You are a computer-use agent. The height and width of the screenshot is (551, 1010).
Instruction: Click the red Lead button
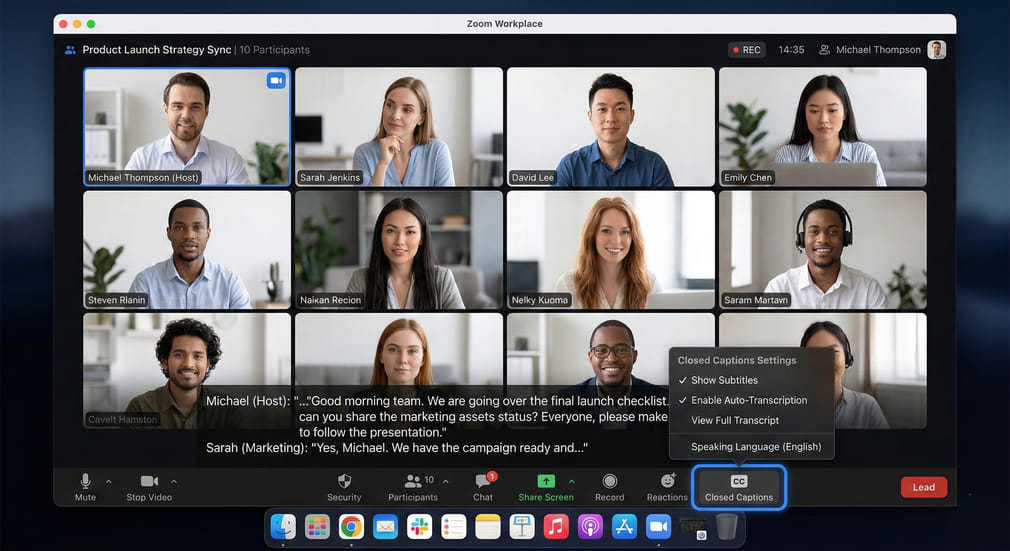[x=924, y=487]
